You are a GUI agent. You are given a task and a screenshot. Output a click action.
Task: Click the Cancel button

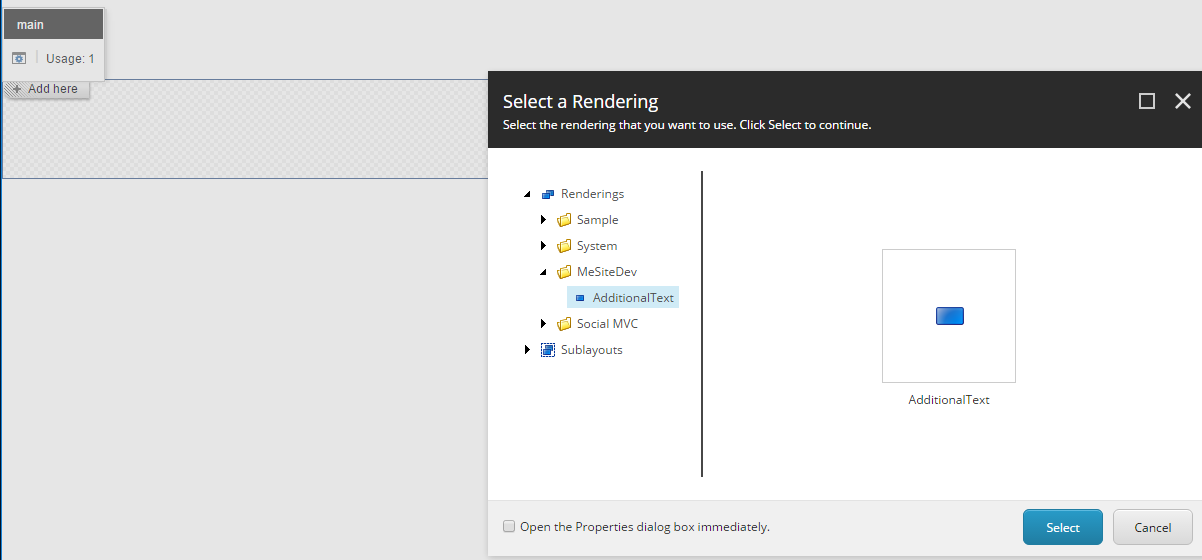pos(1153,527)
